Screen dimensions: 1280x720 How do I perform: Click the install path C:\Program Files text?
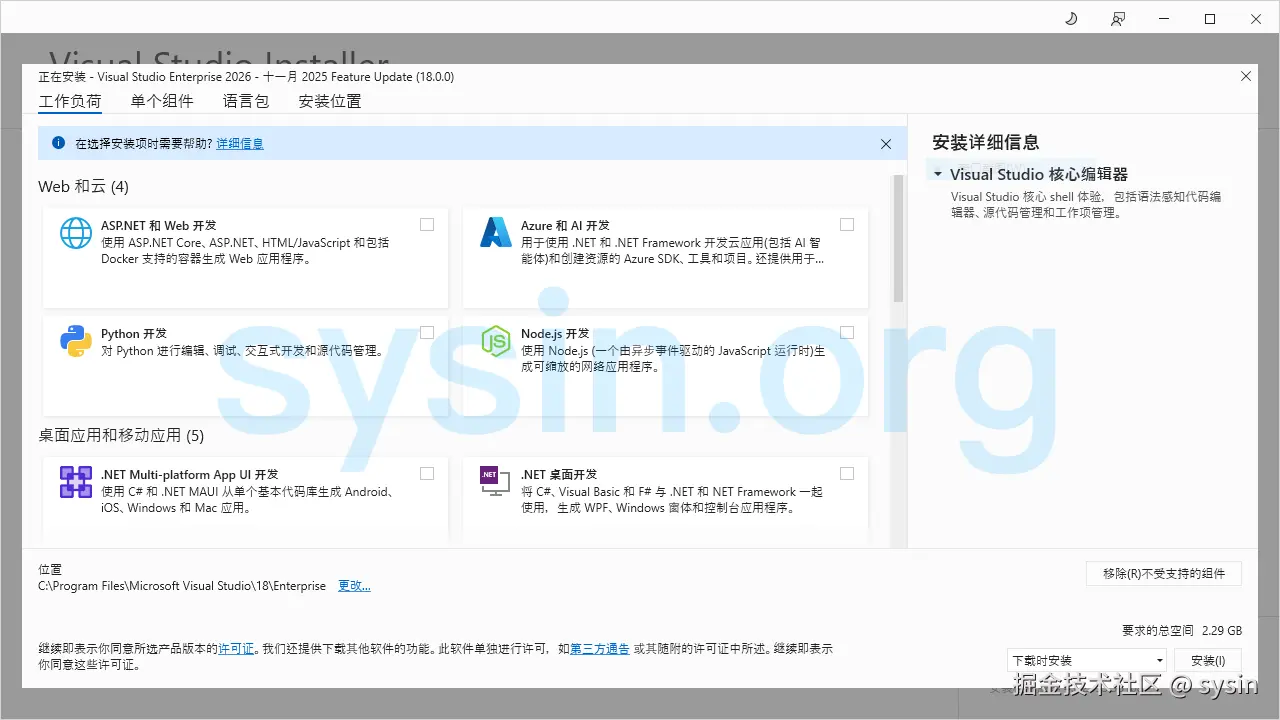tap(182, 586)
